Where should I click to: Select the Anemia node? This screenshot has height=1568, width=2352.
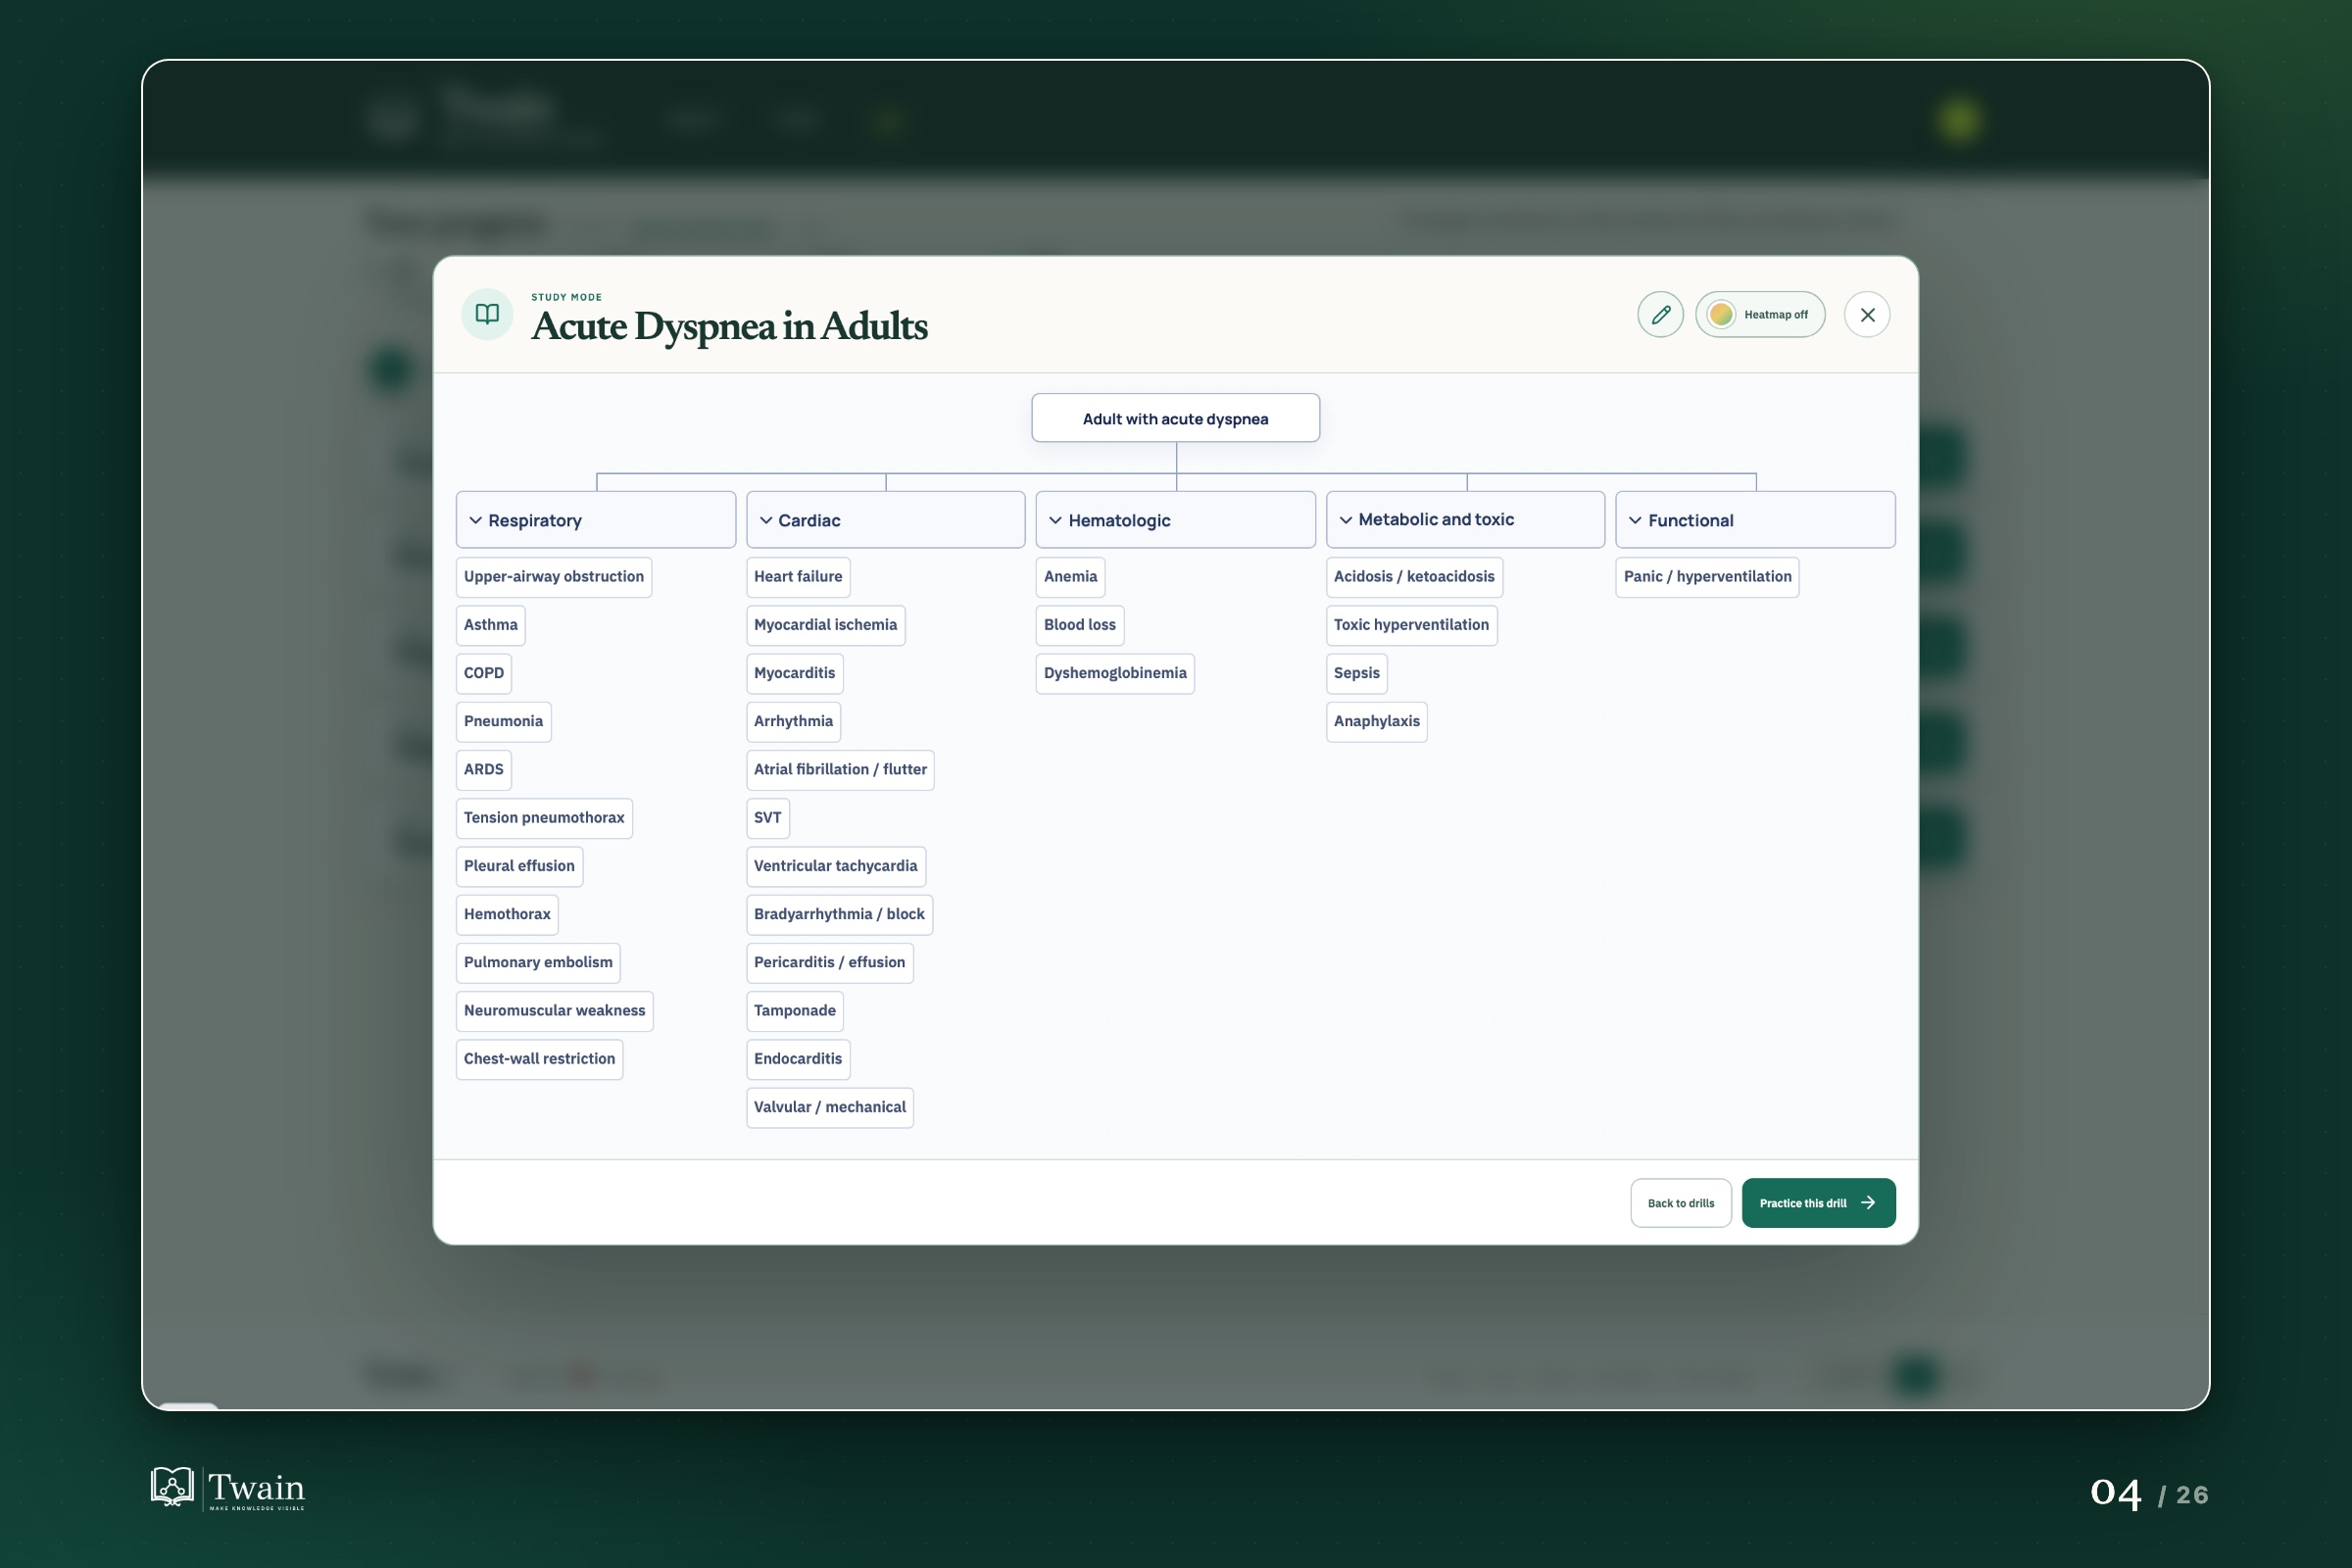coord(1071,577)
